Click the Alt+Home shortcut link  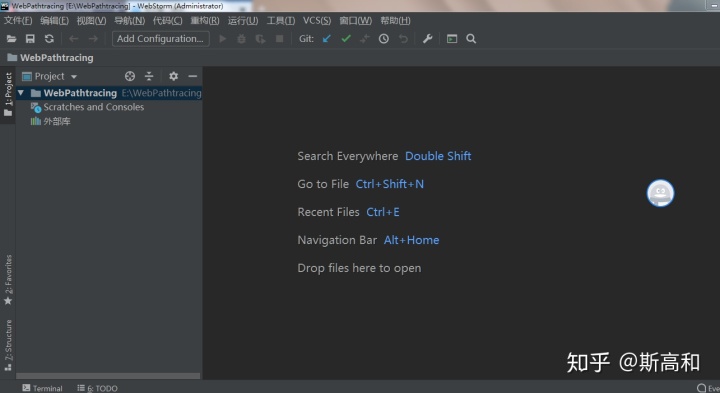click(411, 240)
